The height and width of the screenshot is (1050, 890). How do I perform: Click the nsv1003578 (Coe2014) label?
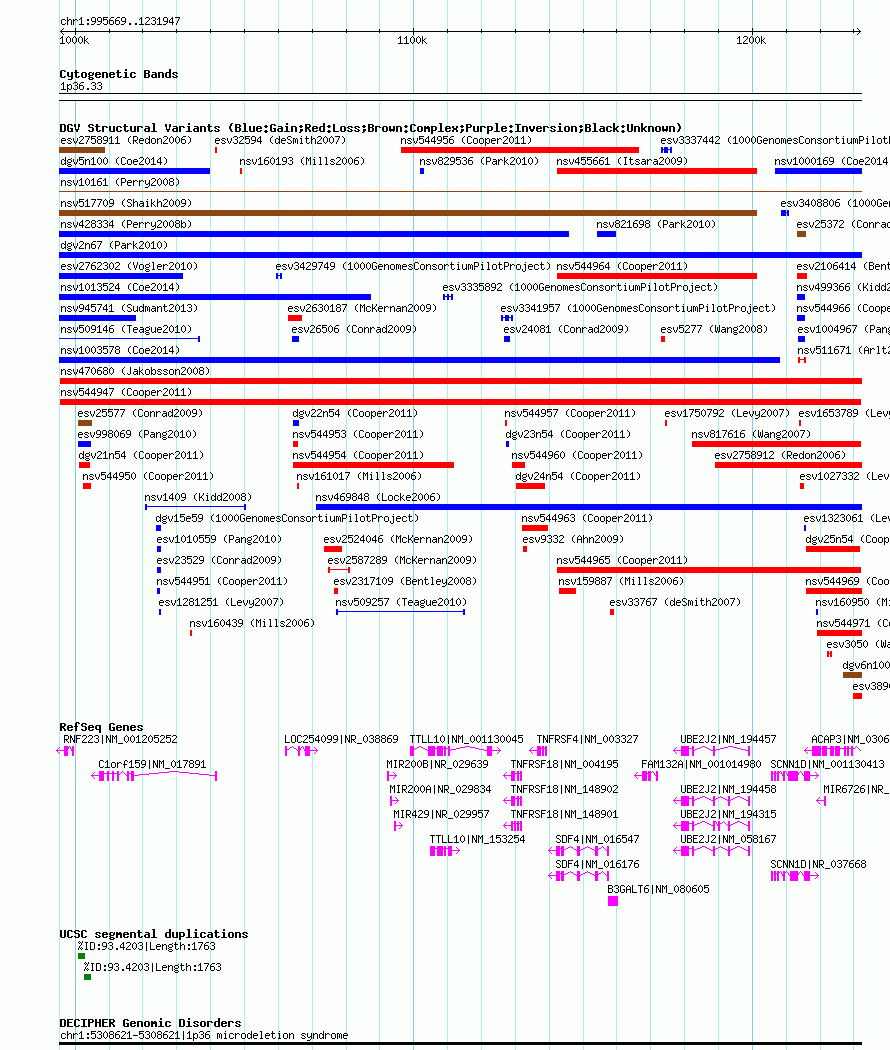tap(120, 350)
